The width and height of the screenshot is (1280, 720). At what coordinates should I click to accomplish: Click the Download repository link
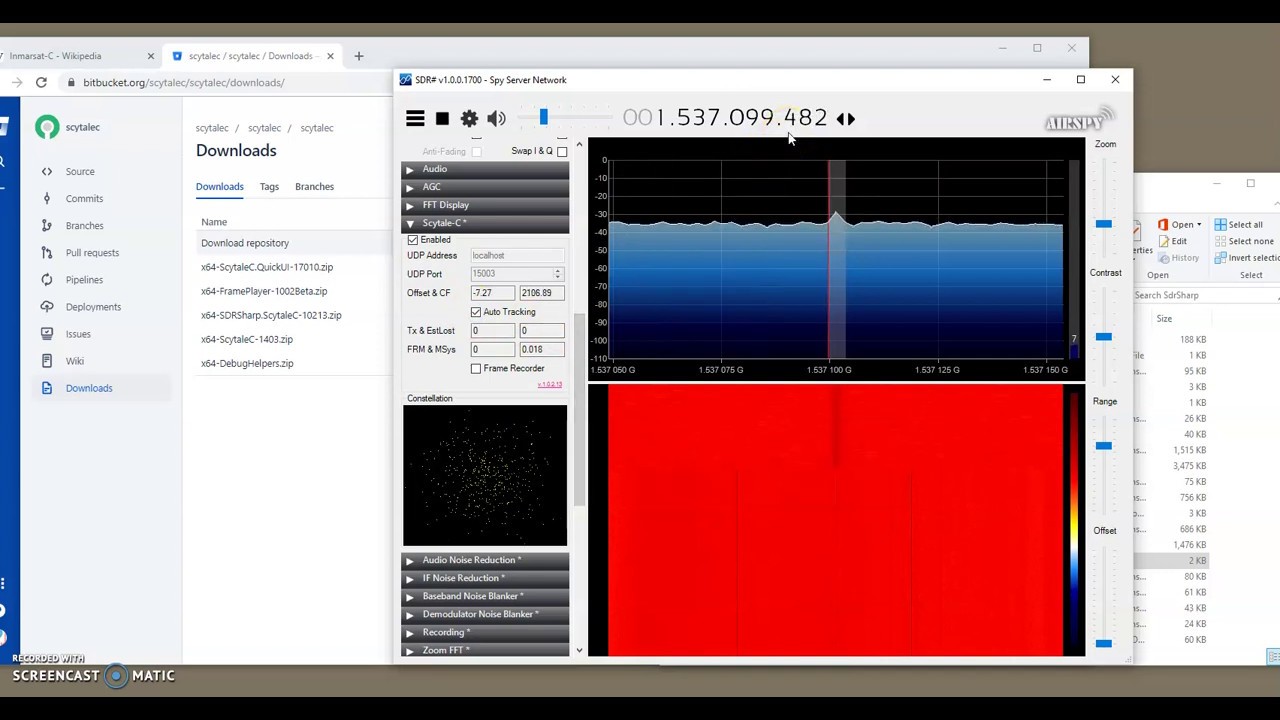(x=245, y=243)
